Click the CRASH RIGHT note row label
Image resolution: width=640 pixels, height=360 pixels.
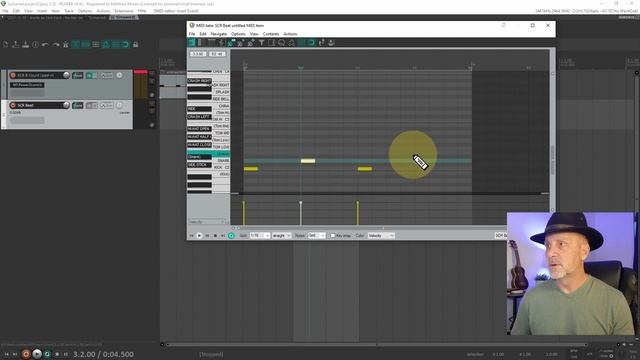coord(199,81)
